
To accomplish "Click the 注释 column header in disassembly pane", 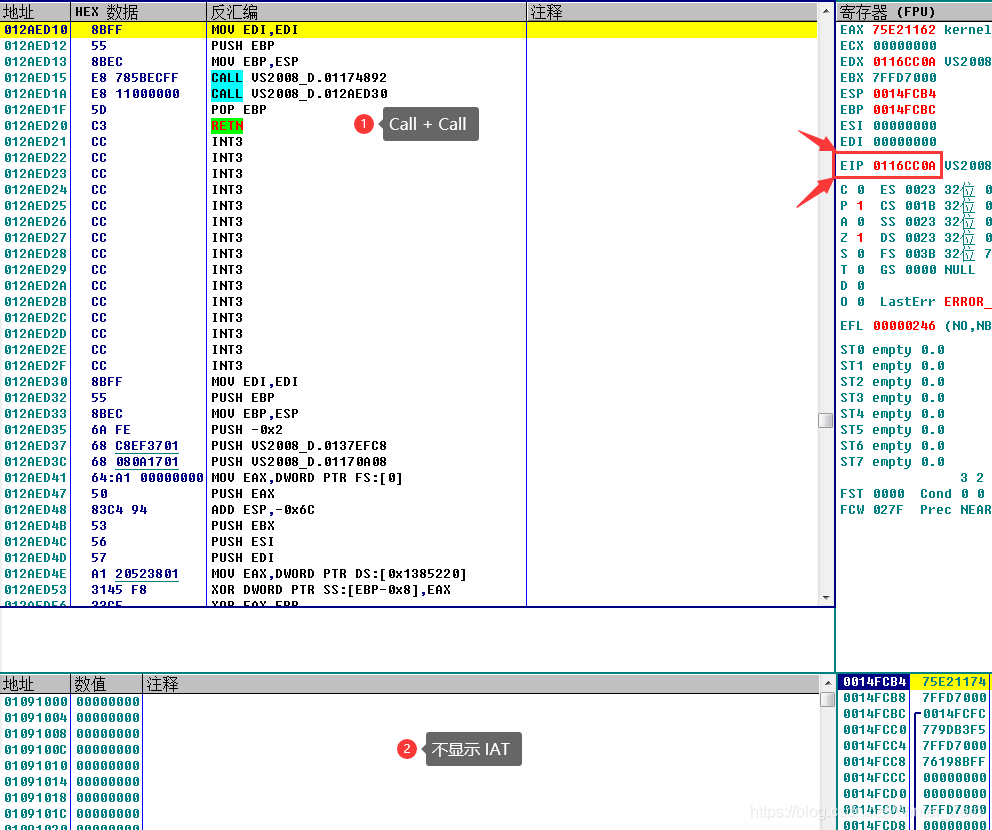I will (x=673, y=12).
